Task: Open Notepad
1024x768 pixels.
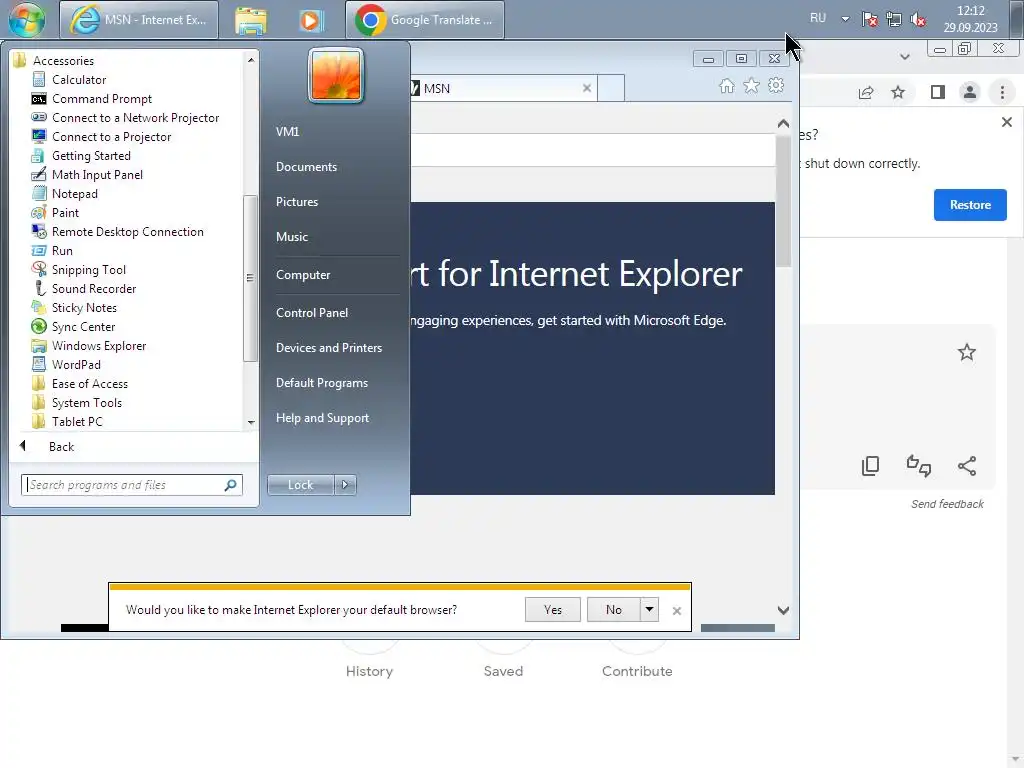Action: 74,193
